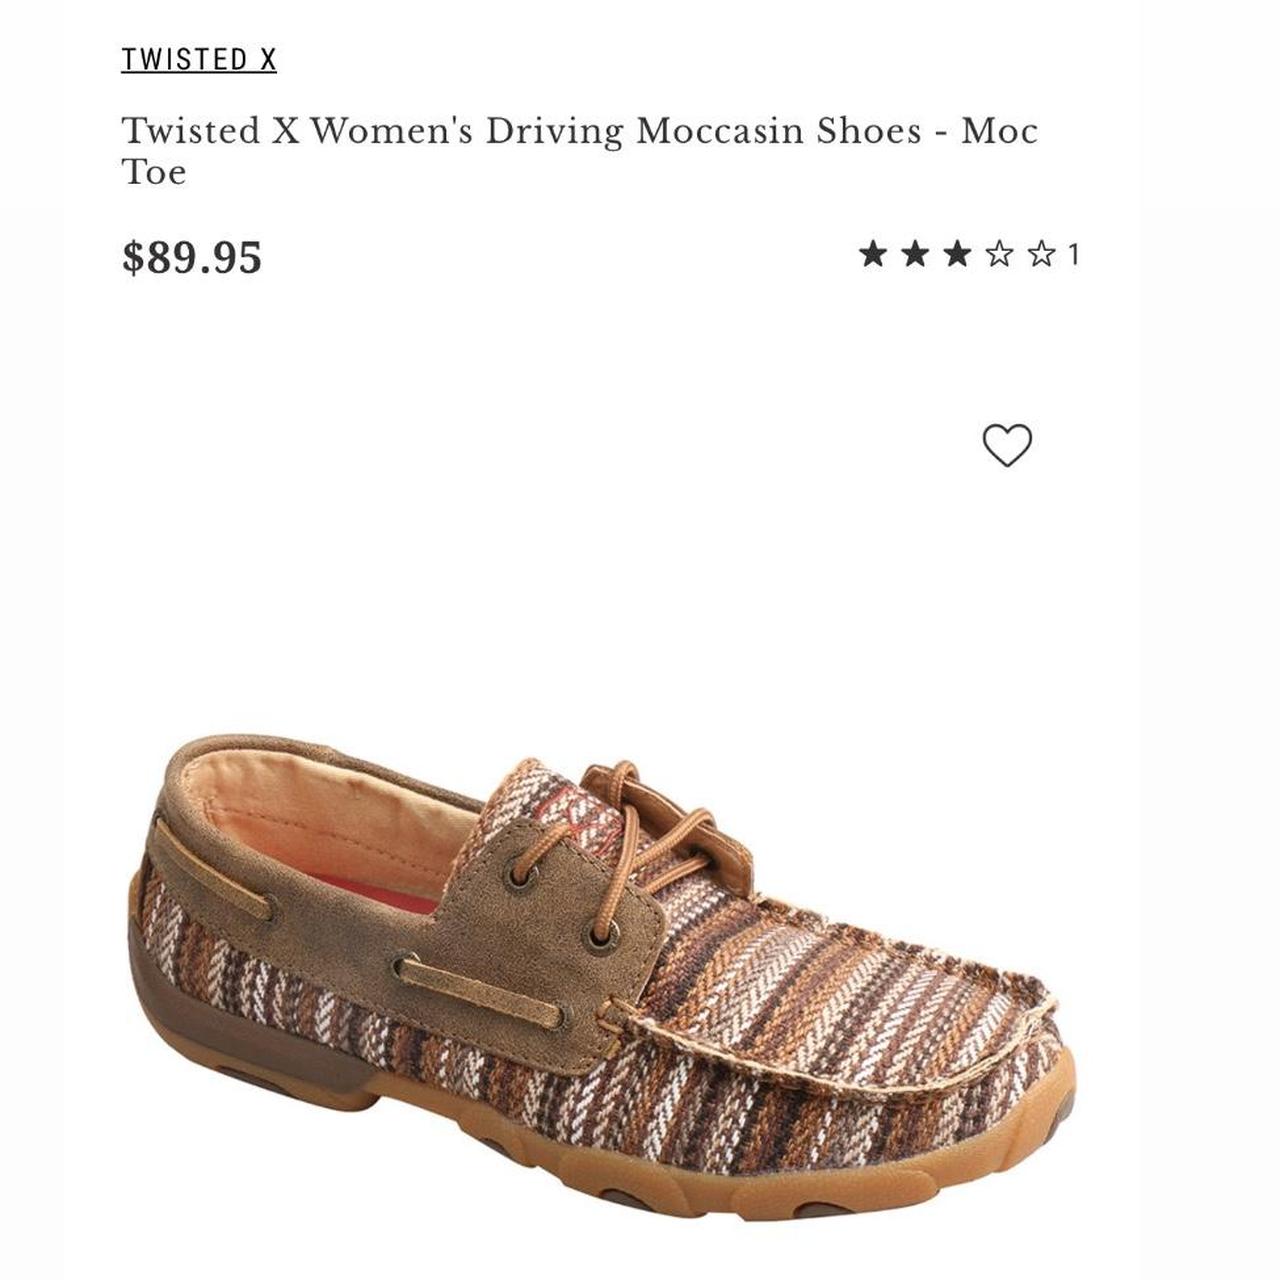Click the fourth empty rating star
This screenshot has width=1280, height=1280.
(x=999, y=254)
